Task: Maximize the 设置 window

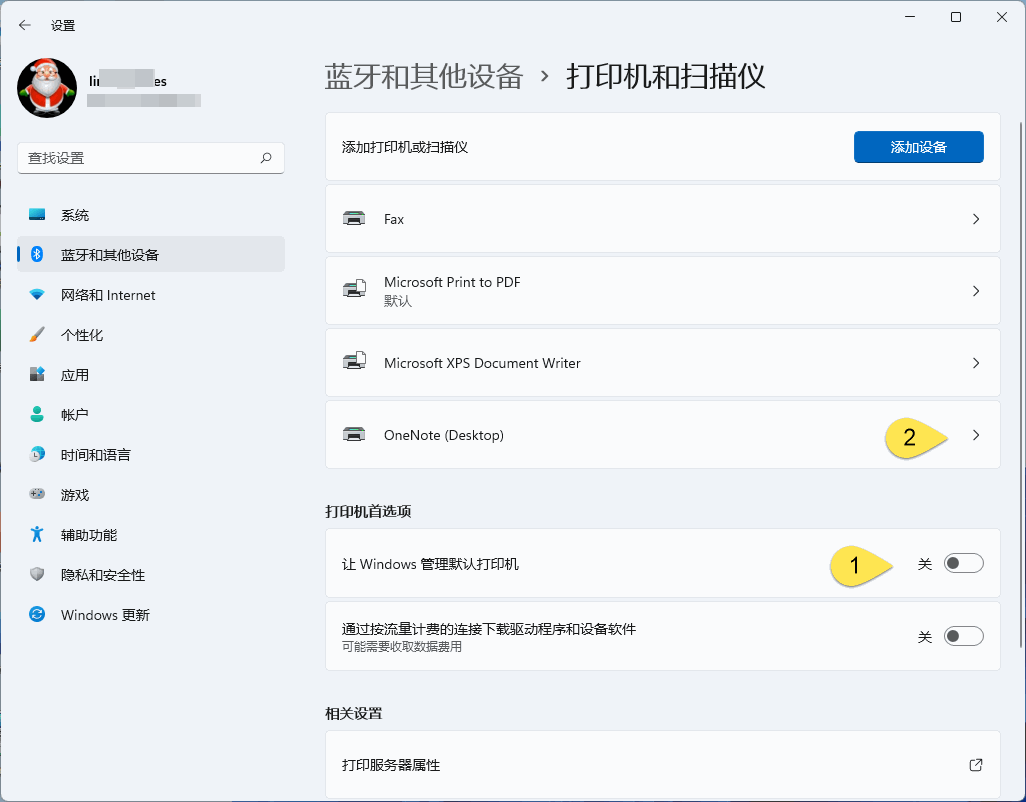Action: [955, 17]
